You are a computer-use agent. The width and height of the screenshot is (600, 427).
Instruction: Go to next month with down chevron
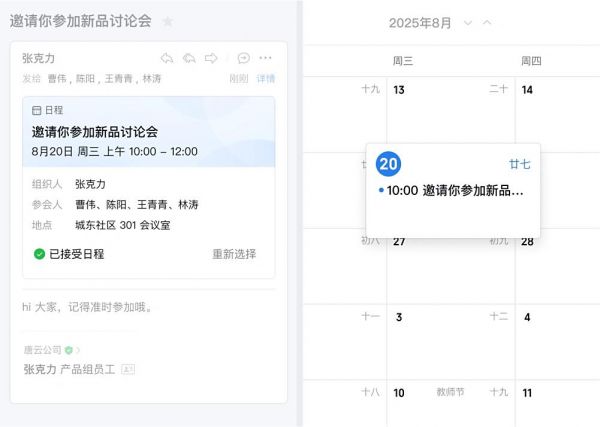click(468, 22)
